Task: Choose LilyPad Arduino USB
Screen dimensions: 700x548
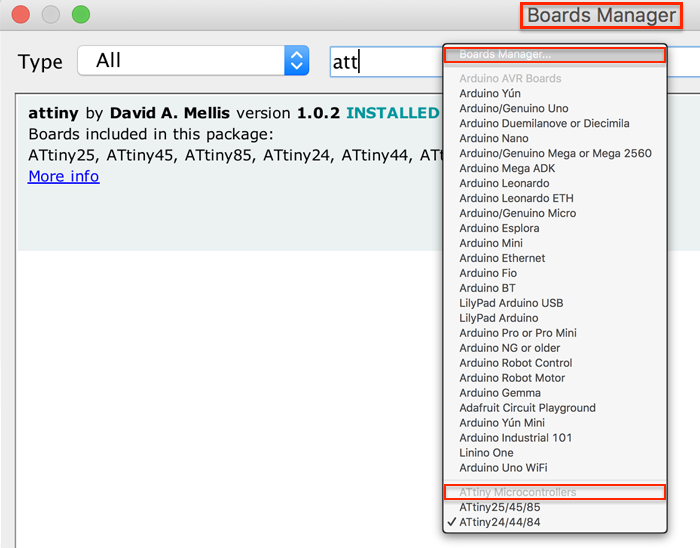Action: click(555, 303)
